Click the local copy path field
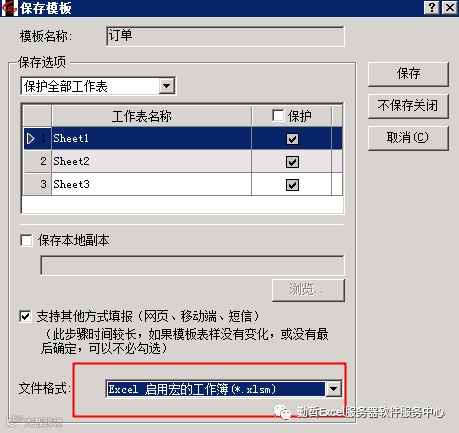459x433 pixels. [192, 265]
